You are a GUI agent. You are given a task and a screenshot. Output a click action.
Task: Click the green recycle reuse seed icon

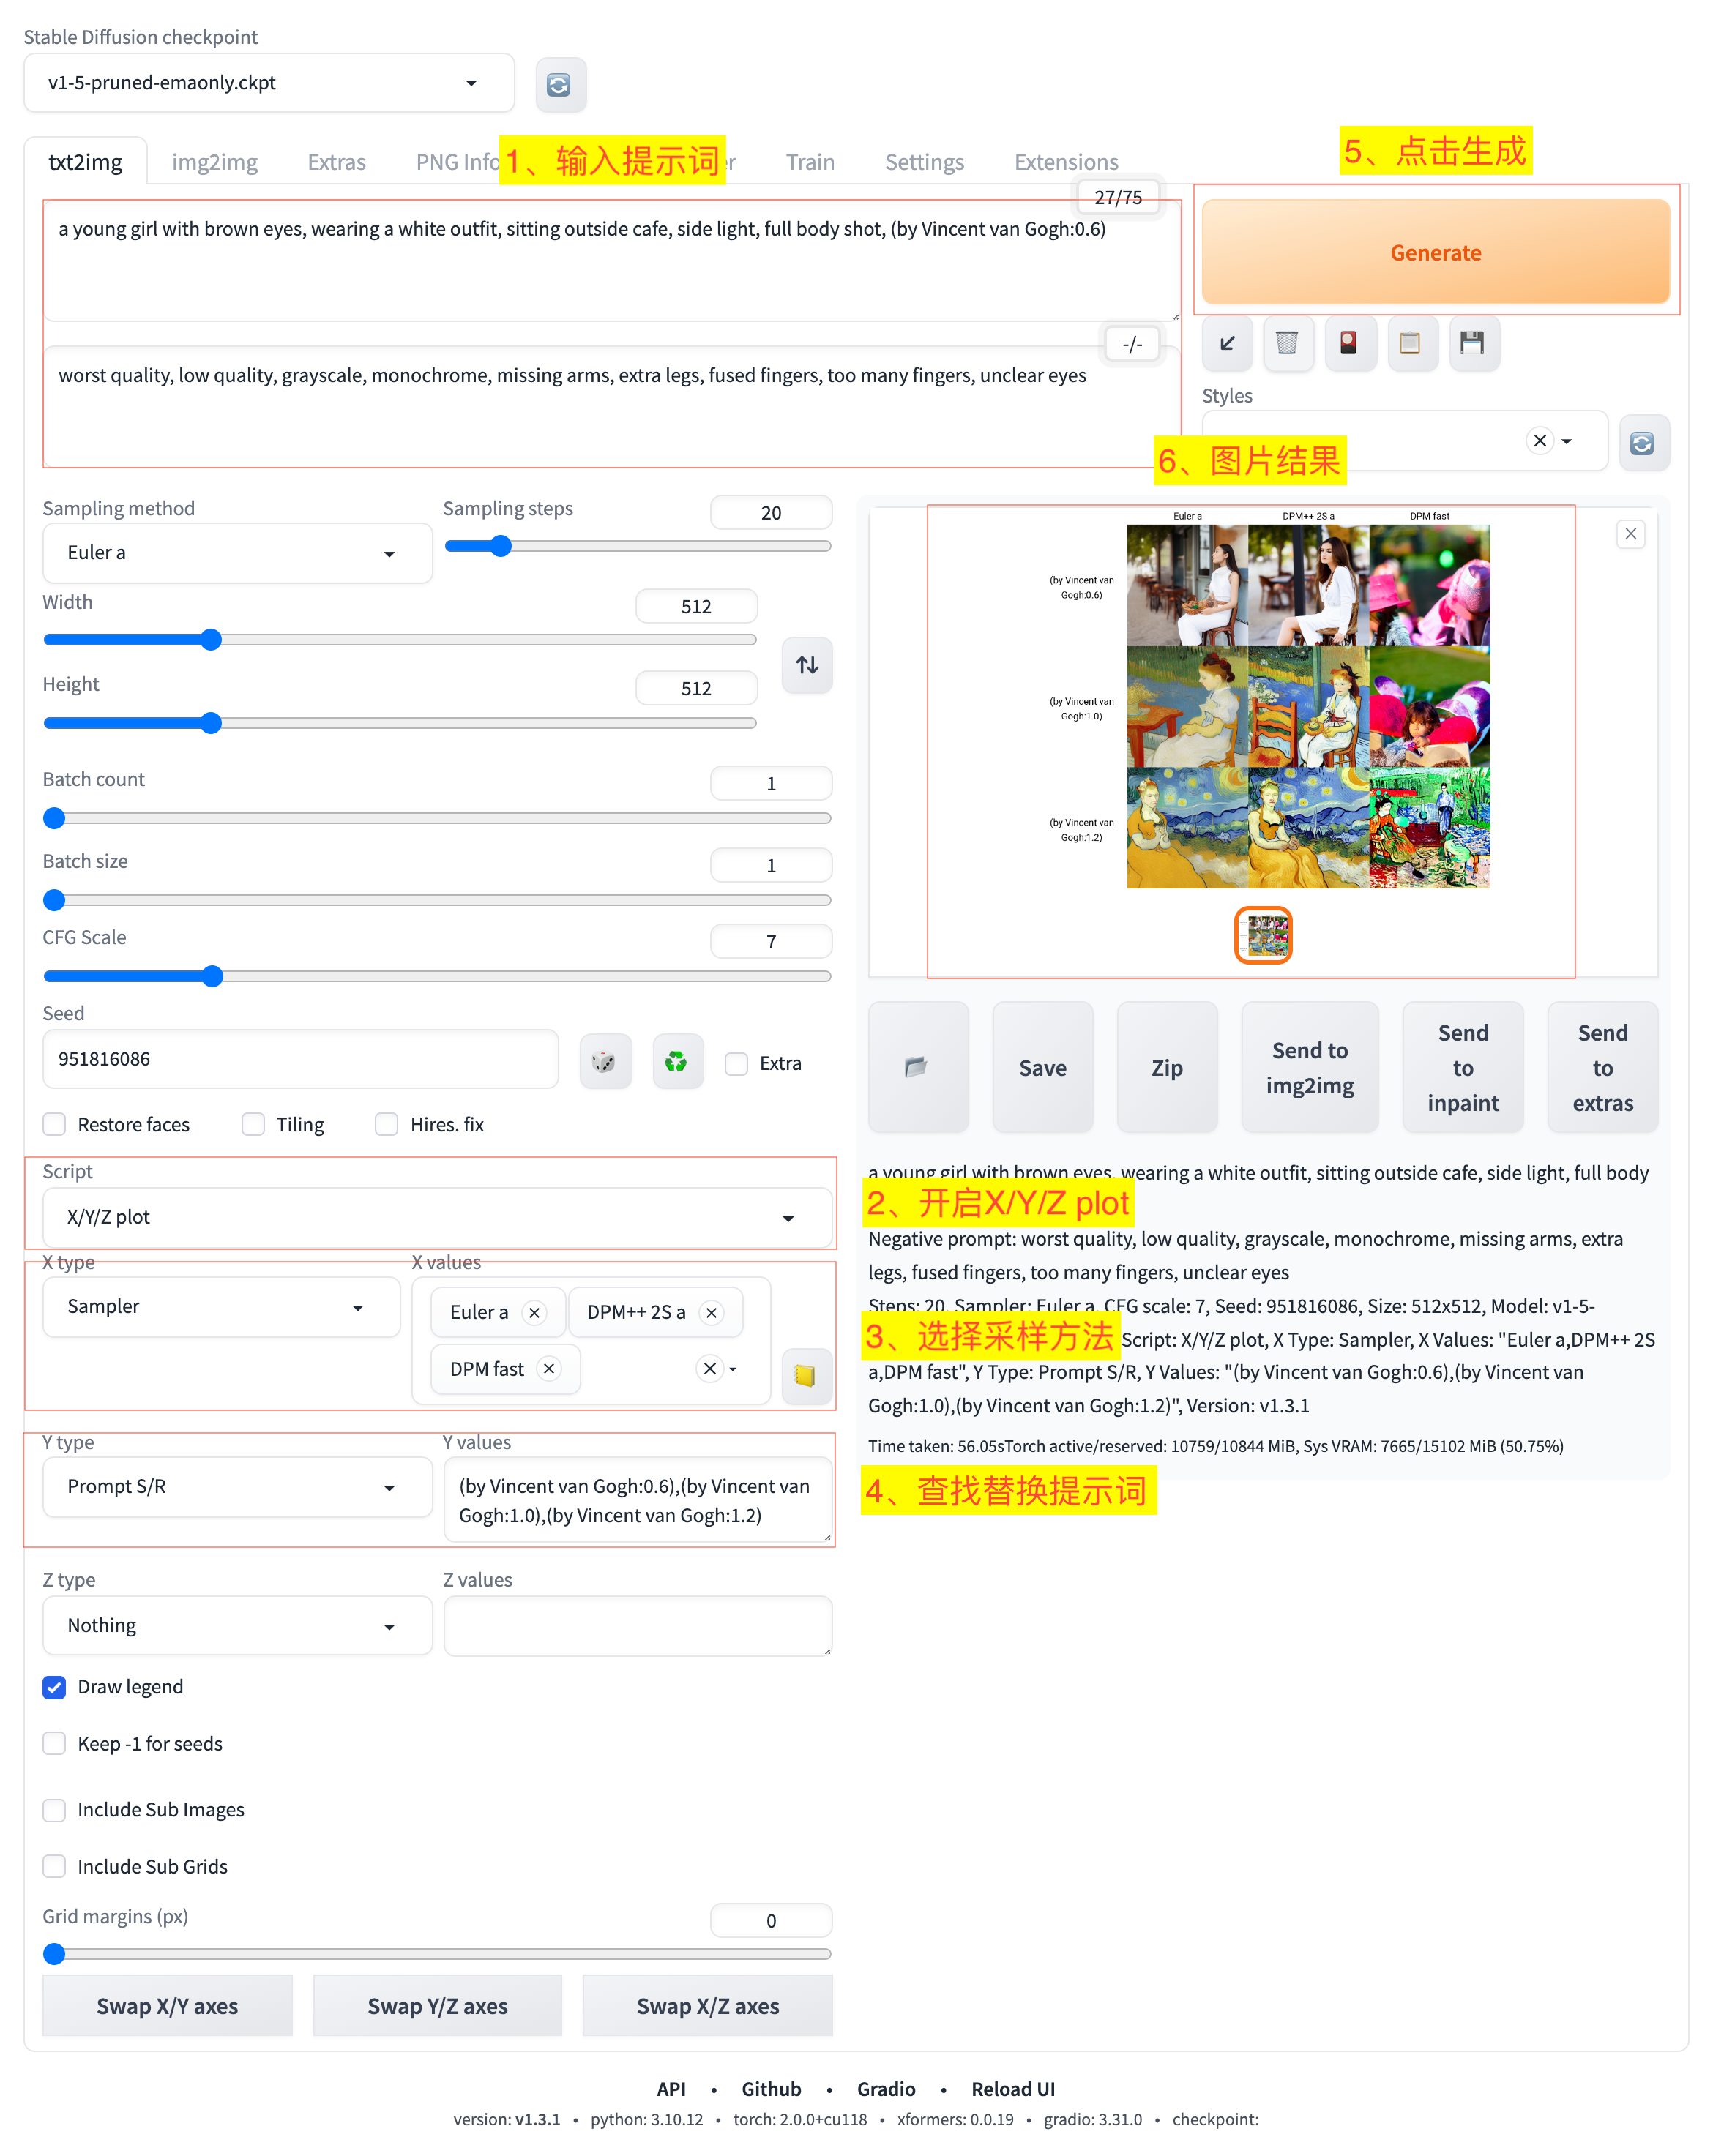[676, 1062]
